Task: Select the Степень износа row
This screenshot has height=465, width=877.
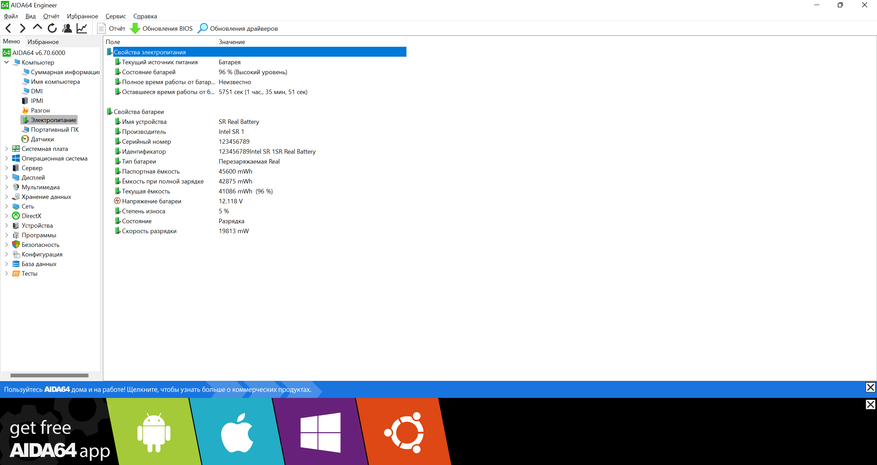Action: tap(256, 211)
